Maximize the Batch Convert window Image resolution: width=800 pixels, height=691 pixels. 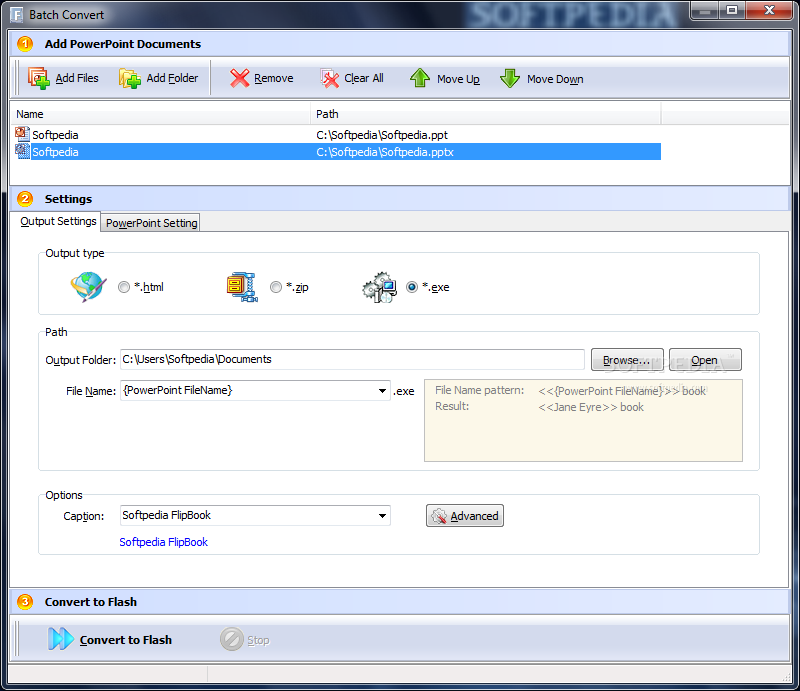(x=732, y=11)
